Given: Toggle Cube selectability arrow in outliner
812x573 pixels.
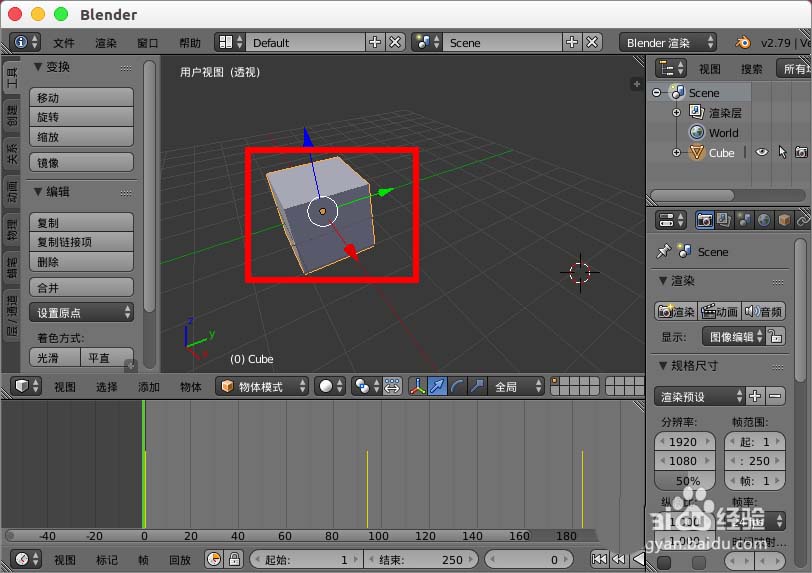Looking at the screenshot, I should point(782,152).
